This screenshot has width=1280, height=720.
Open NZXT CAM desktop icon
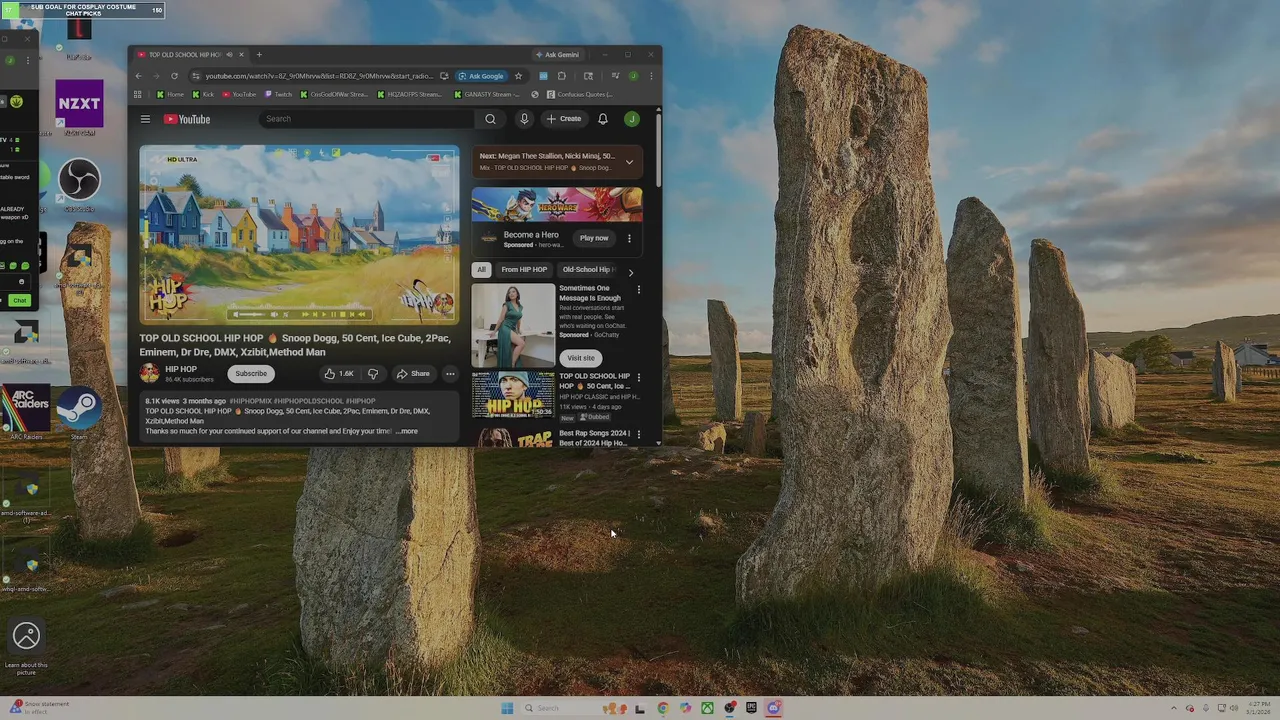pyautogui.click(x=79, y=105)
